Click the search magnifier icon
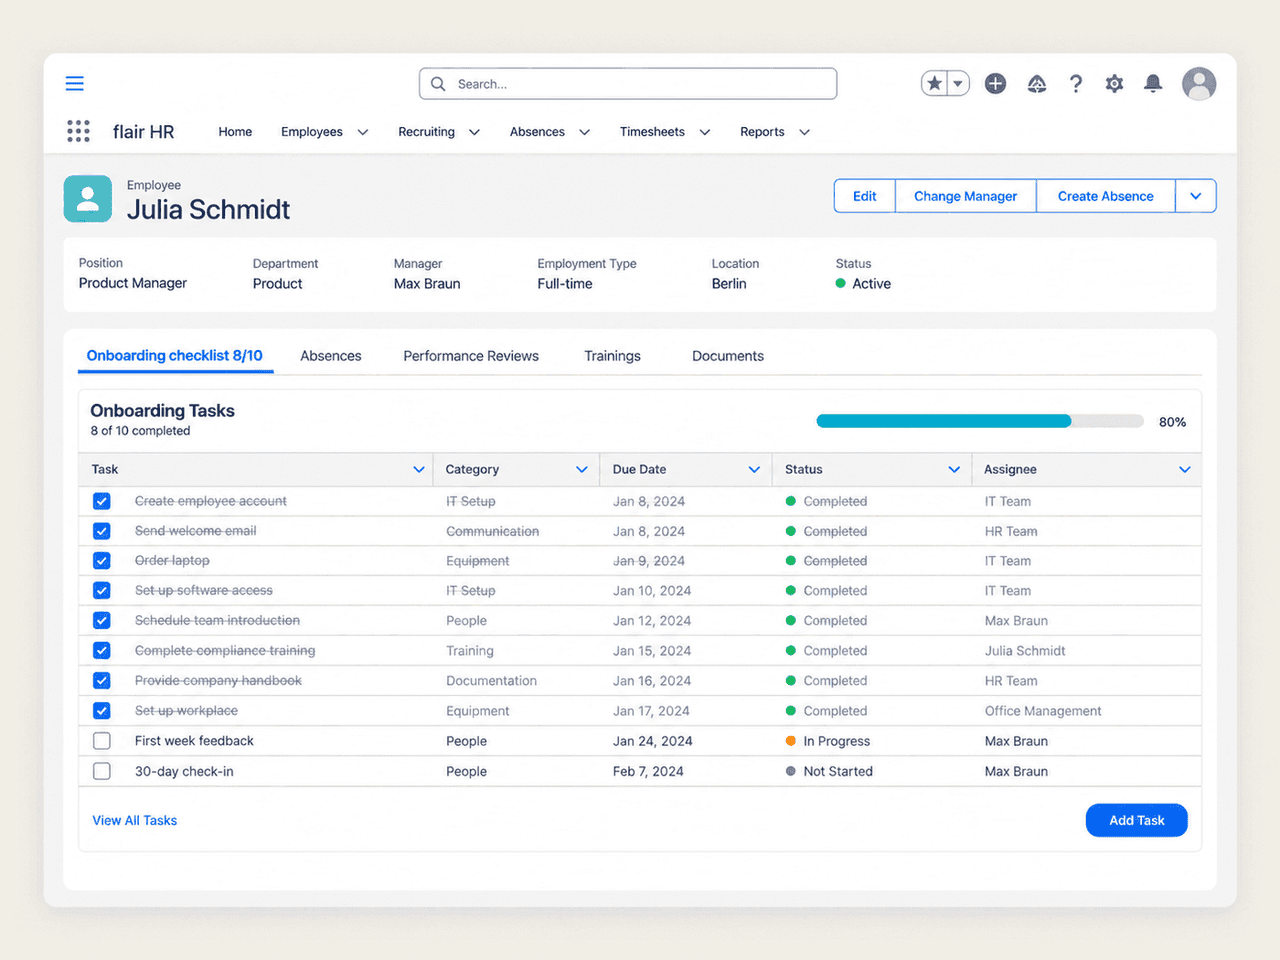Viewport: 1280px width, 960px height. [438, 84]
